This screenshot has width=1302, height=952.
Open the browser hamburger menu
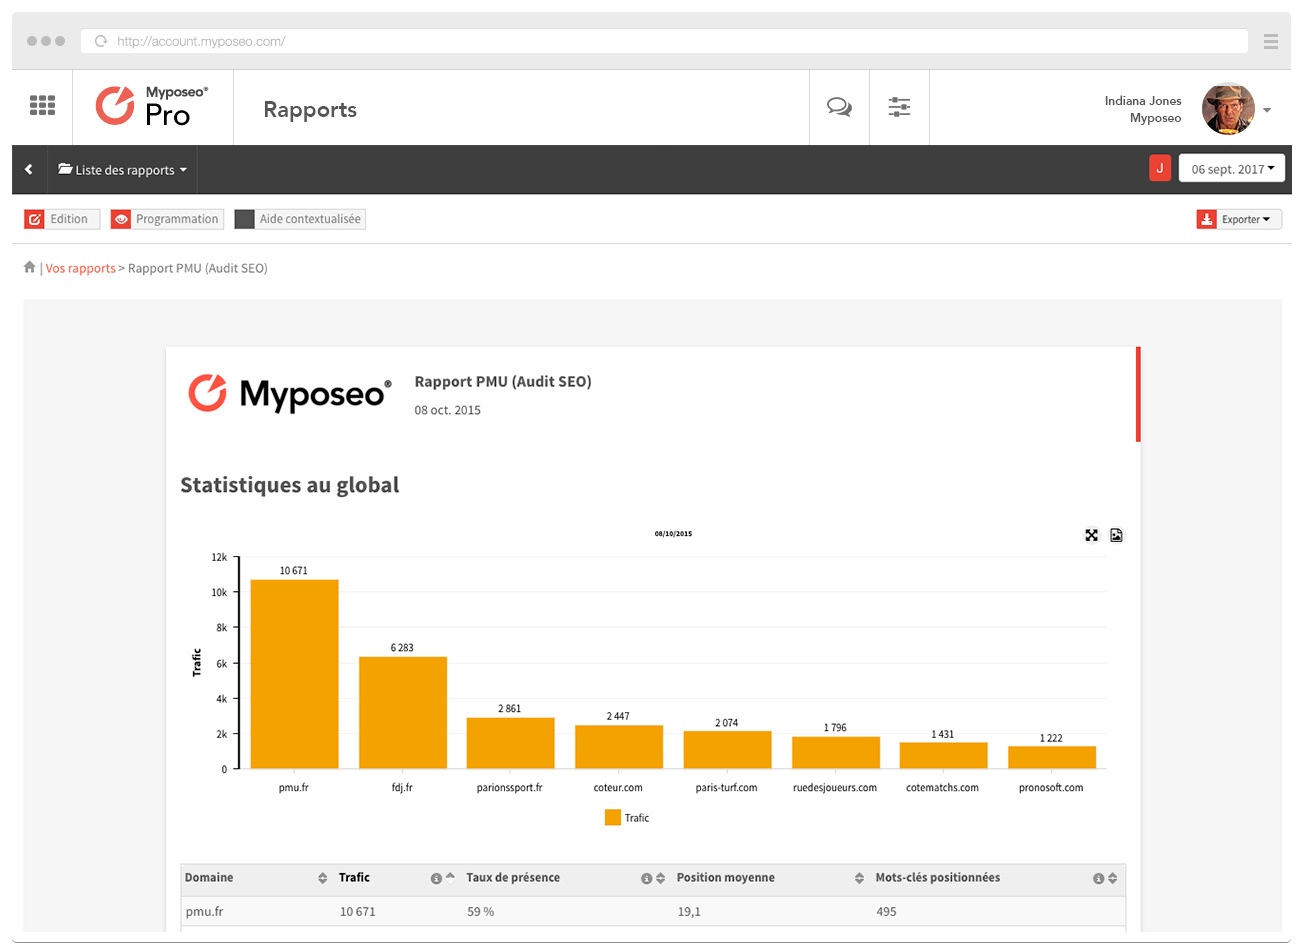point(1271,41)
